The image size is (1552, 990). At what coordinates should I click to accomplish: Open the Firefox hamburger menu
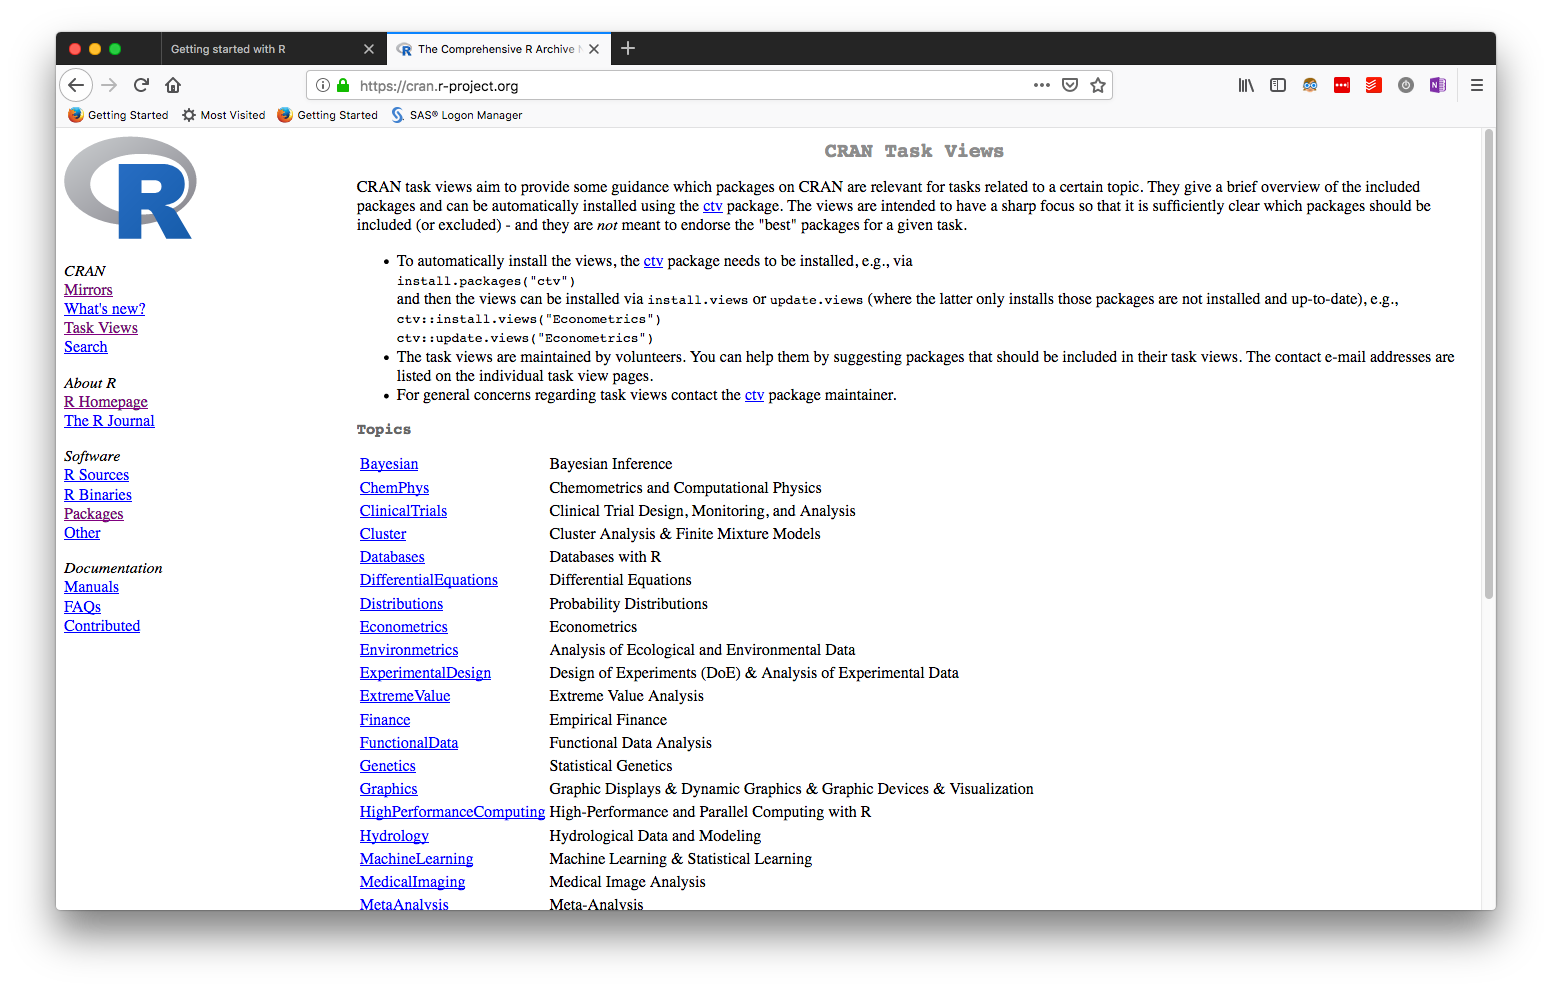coord(1477,85)
